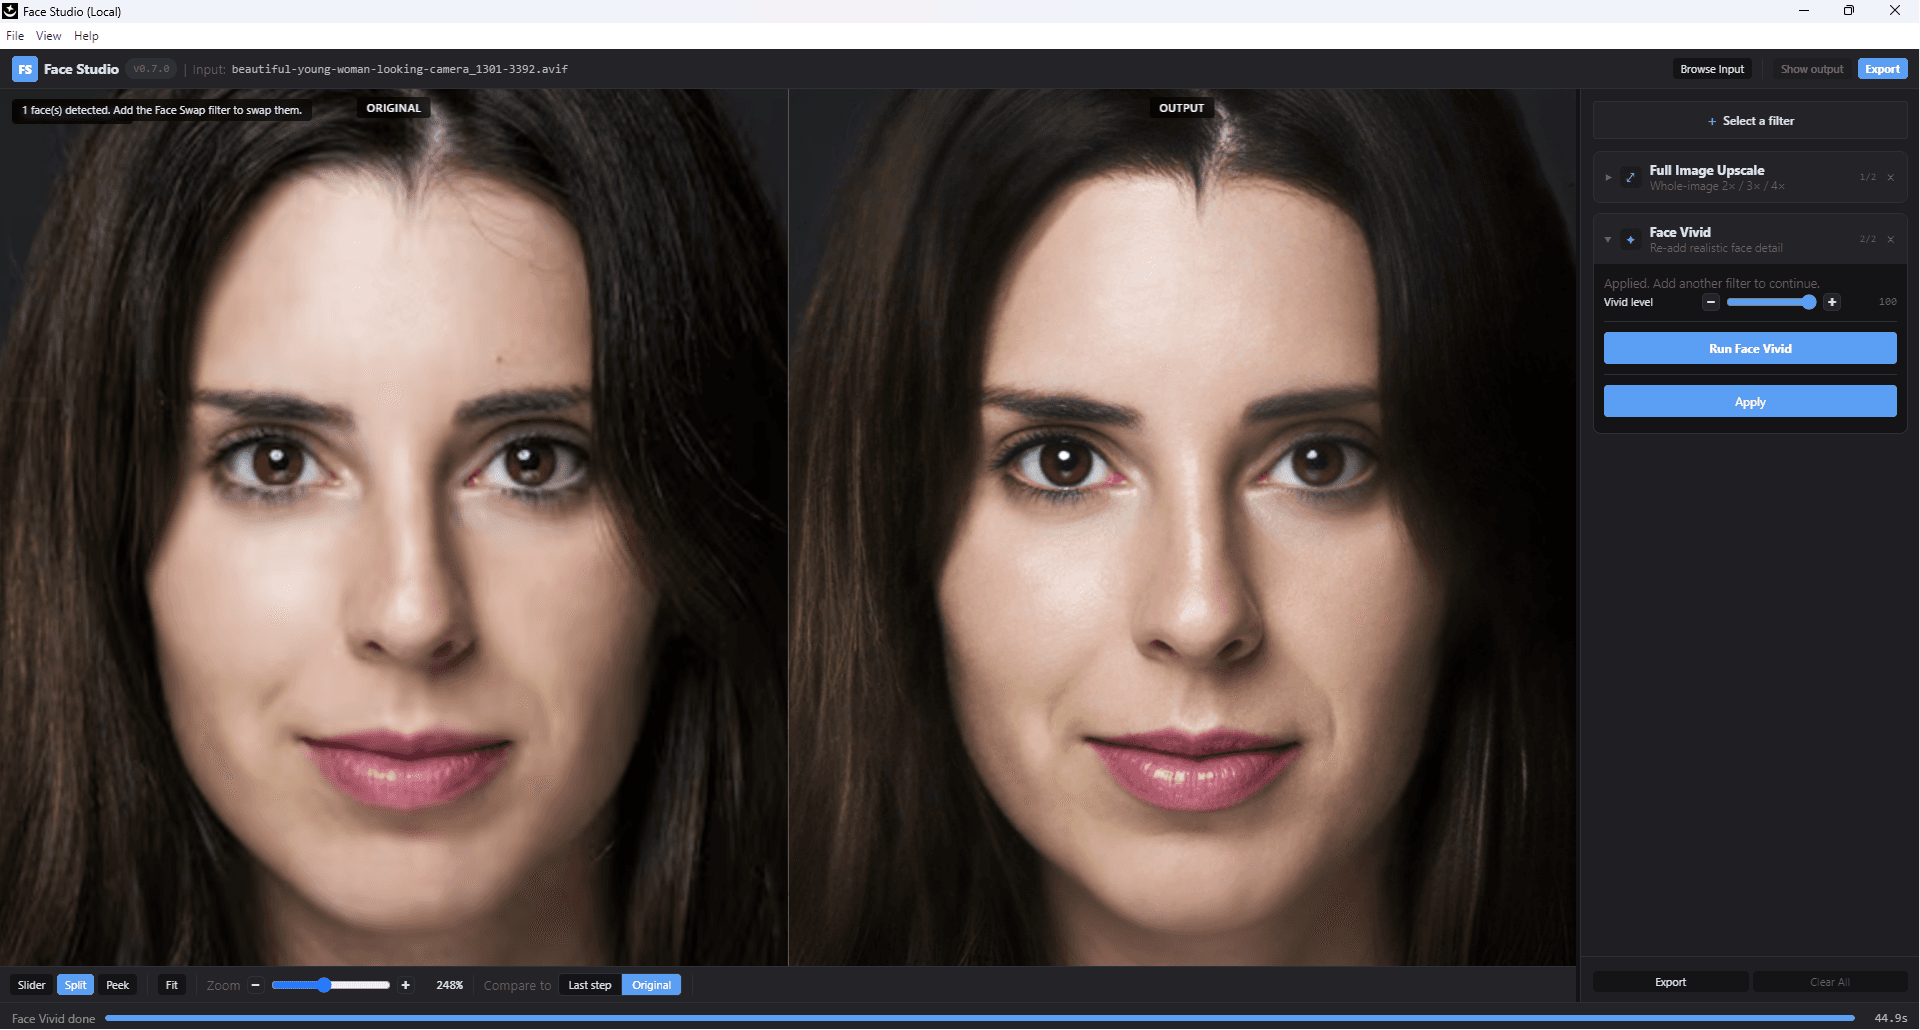Click the ORIGINAL image pane
The width and height of the screenshot is (1920, 1030).
point(394,527)
